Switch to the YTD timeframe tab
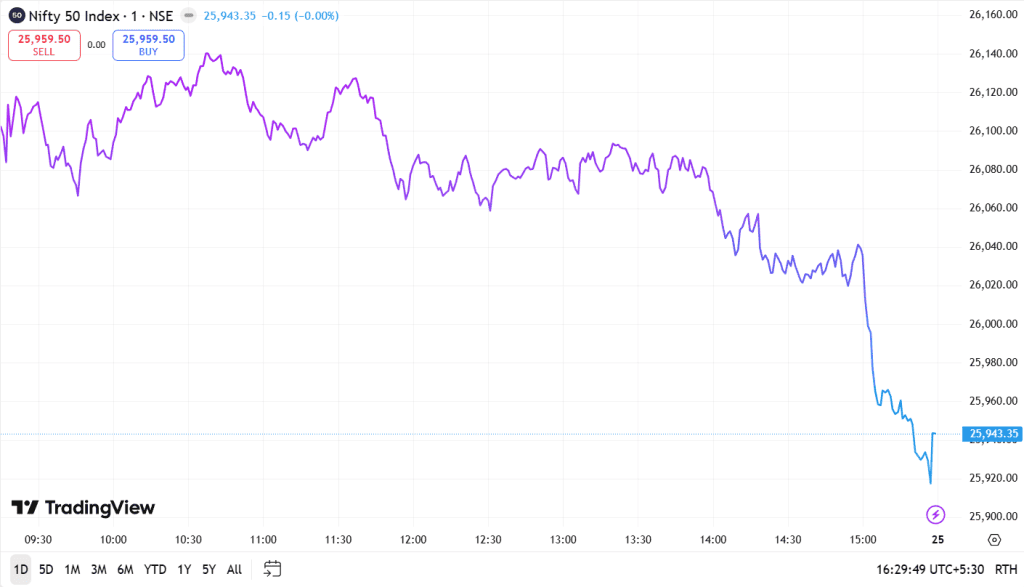This screenshot has width=1024, height=587. pos(155,568)
